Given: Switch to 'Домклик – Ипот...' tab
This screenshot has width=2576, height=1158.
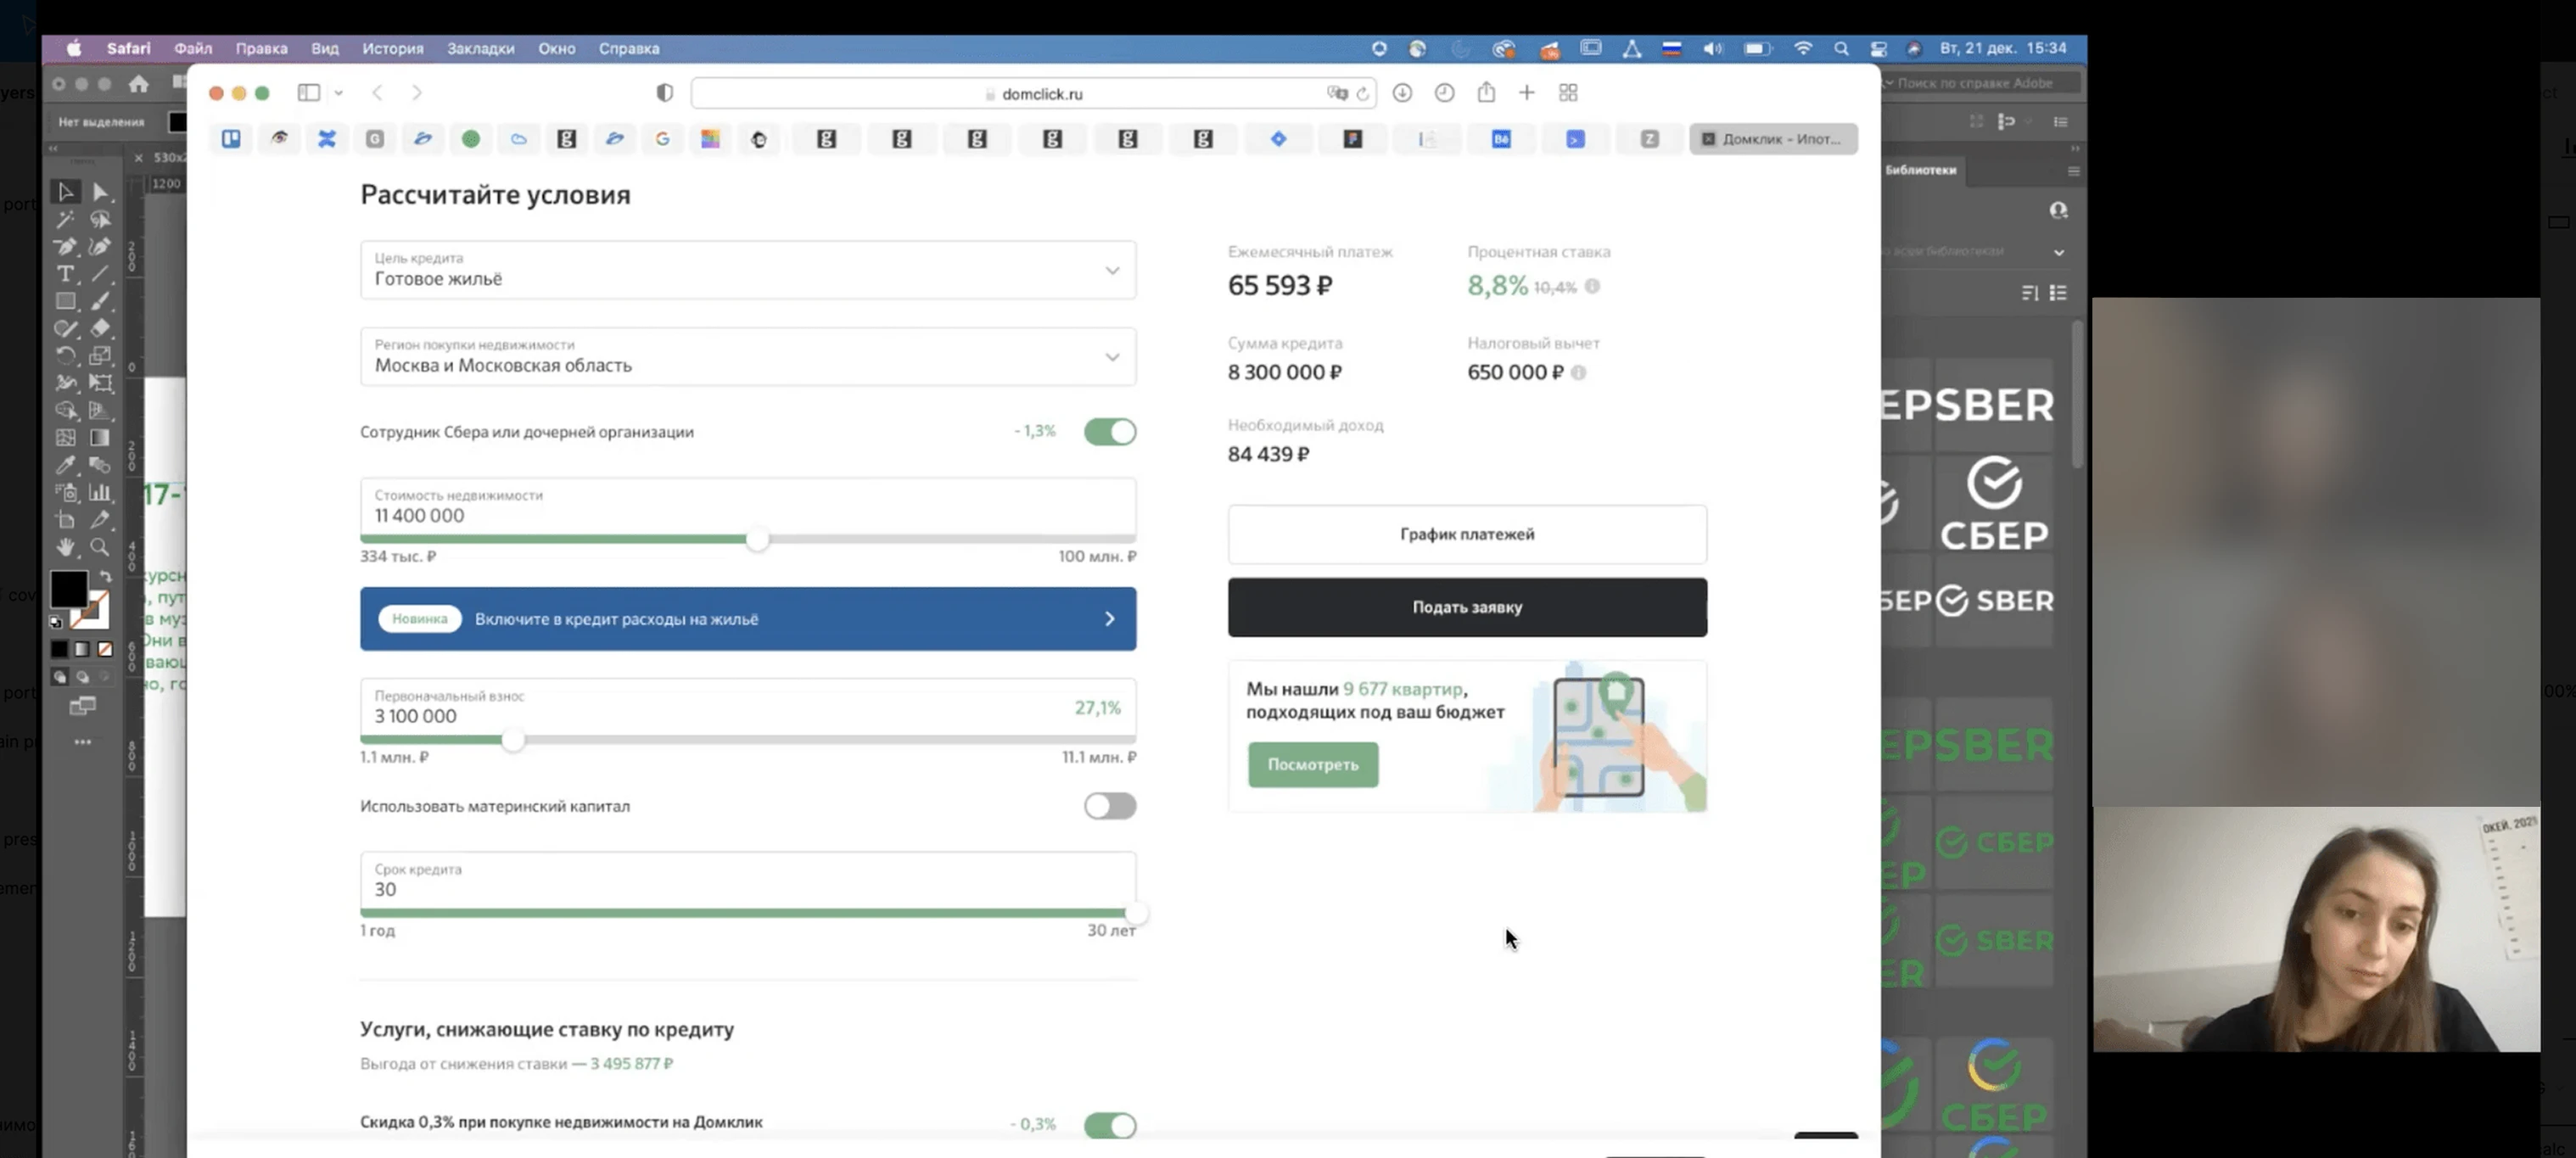Looking at the screenshot, I should pyautogui.click(x=1774, y=139).
